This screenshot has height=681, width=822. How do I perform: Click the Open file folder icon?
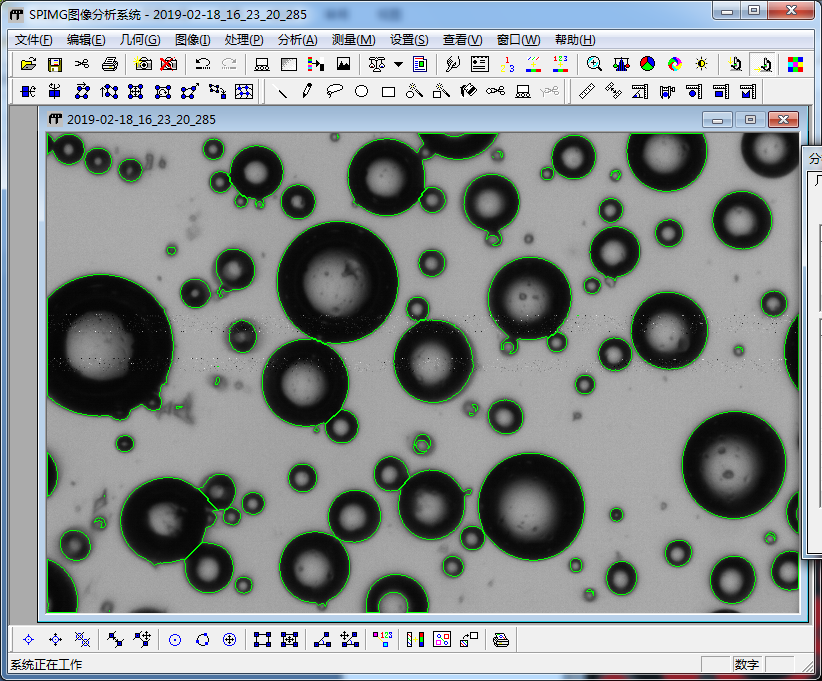(x=28, y=64)
